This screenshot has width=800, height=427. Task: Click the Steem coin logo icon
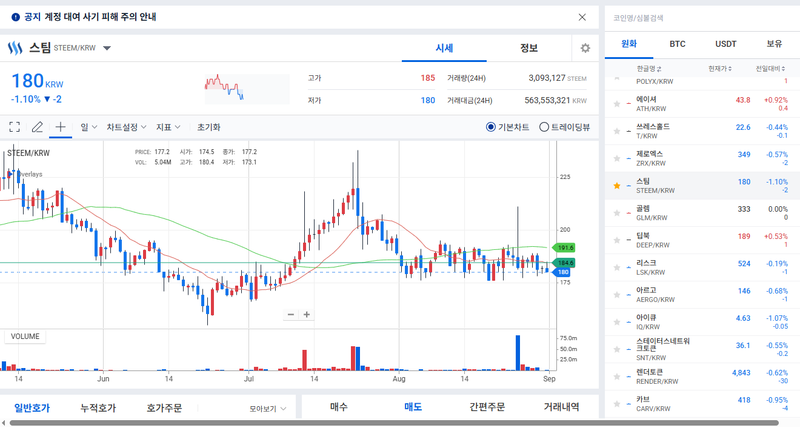(15, 48)
